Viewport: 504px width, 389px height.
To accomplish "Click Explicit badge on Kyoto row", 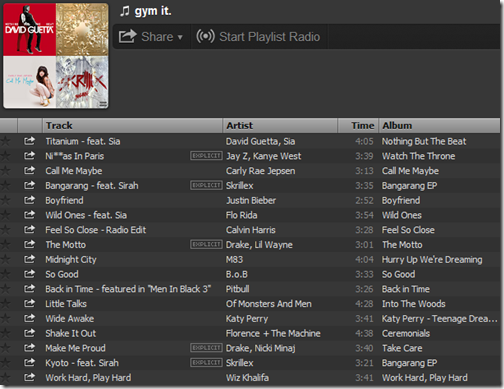I will [206, 362].
